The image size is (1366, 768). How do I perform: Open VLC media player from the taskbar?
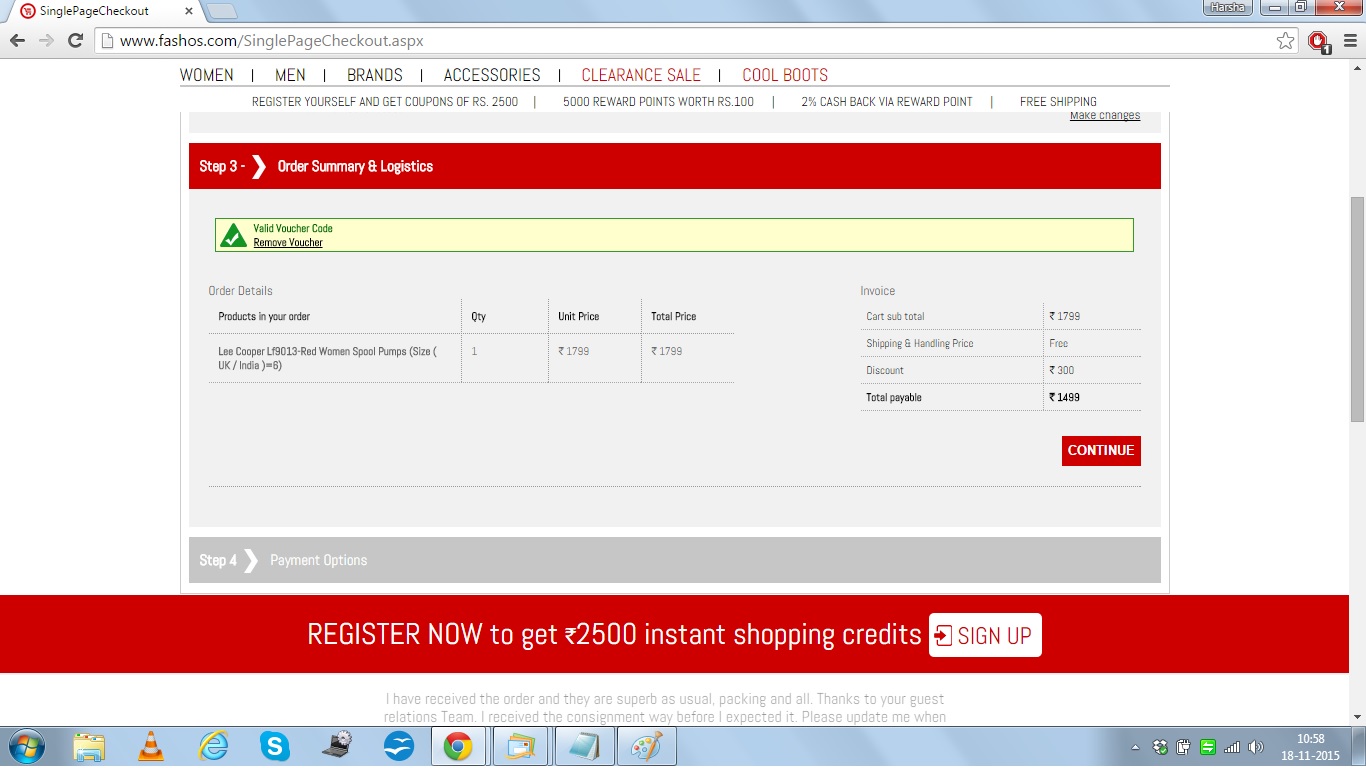[x=151, y=746]
